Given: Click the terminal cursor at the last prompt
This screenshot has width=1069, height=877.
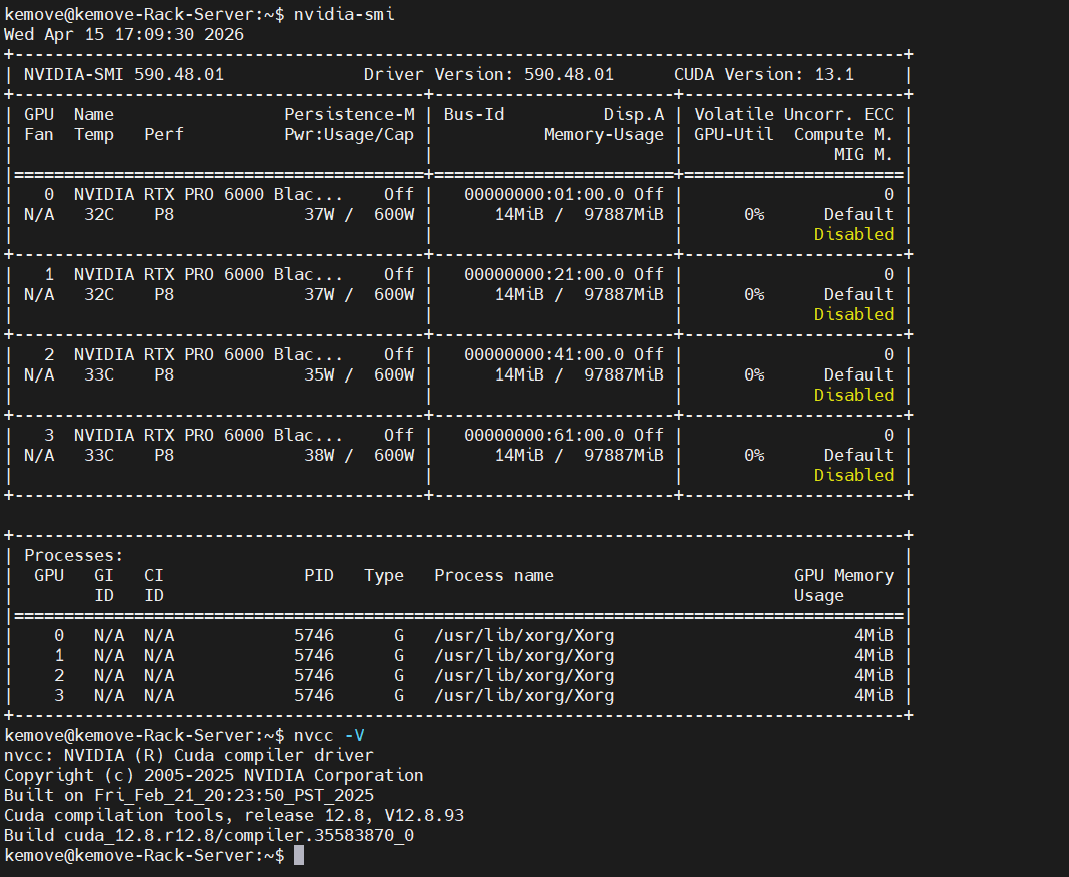Looking at the screenshot, I should [299, 856].
